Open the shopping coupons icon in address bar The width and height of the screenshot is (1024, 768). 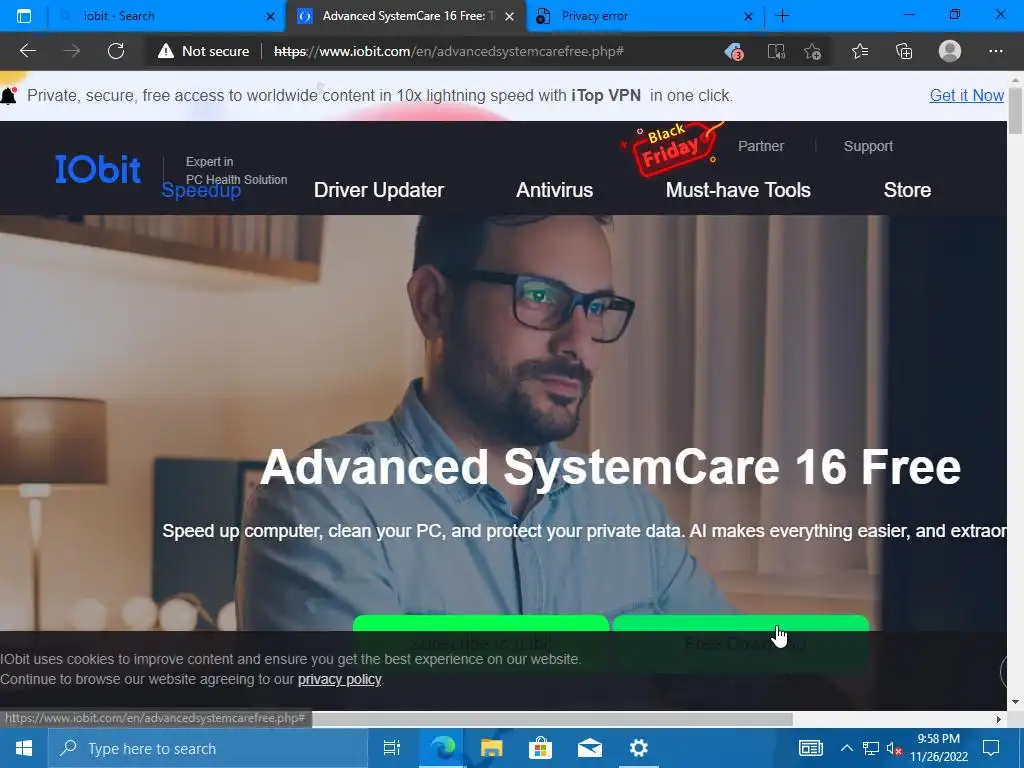click(x=734, y=51)
